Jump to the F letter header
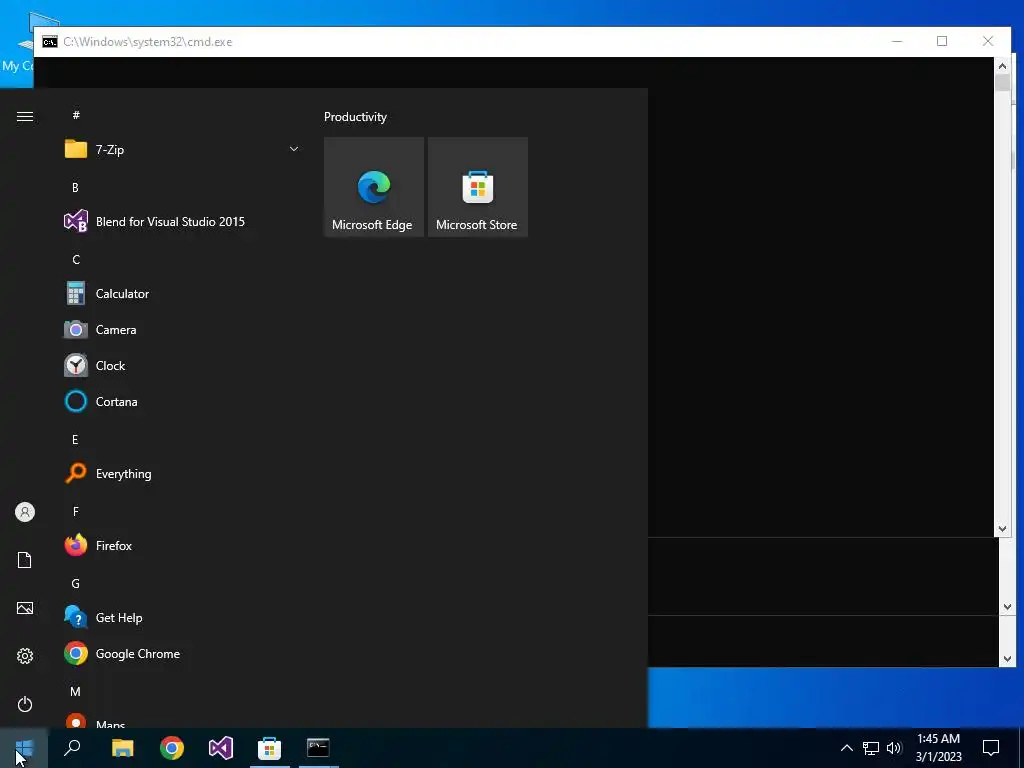1024x768 pixels. (76, 512)
